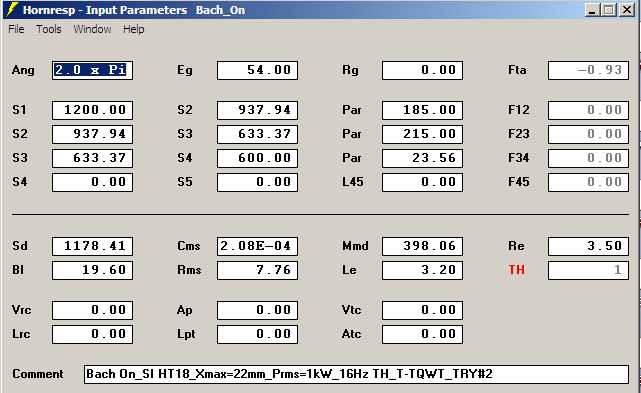Viewport: 641px width, 393px height.
Task: Click the S3 field beside Par 215.00
Action: 258,134
